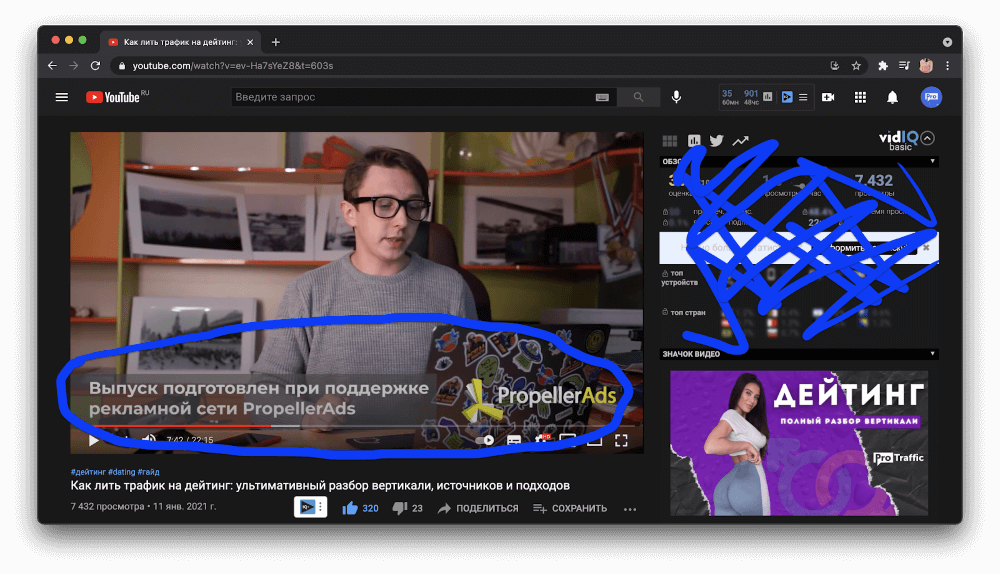The image size is (1000, 574).
Task: Select the YouTube video browser tab
Action: point(180,42)
